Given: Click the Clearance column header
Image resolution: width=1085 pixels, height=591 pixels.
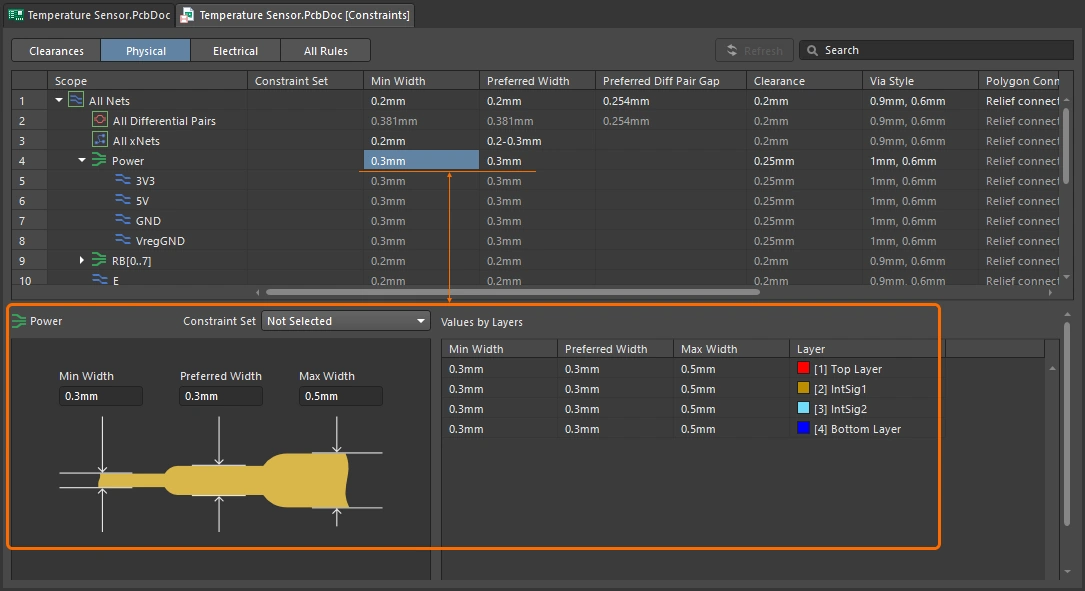Looking at the screenshot, I should [804, 80].
